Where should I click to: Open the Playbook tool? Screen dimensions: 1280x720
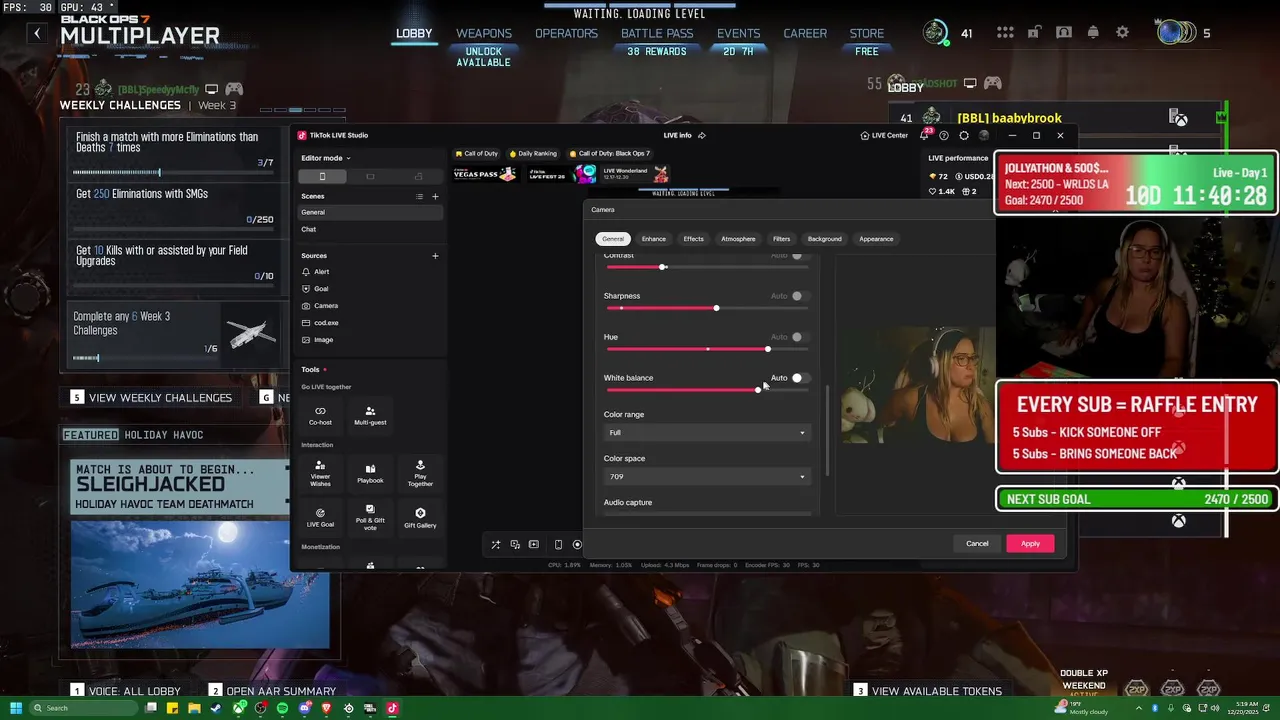[370, 473]
